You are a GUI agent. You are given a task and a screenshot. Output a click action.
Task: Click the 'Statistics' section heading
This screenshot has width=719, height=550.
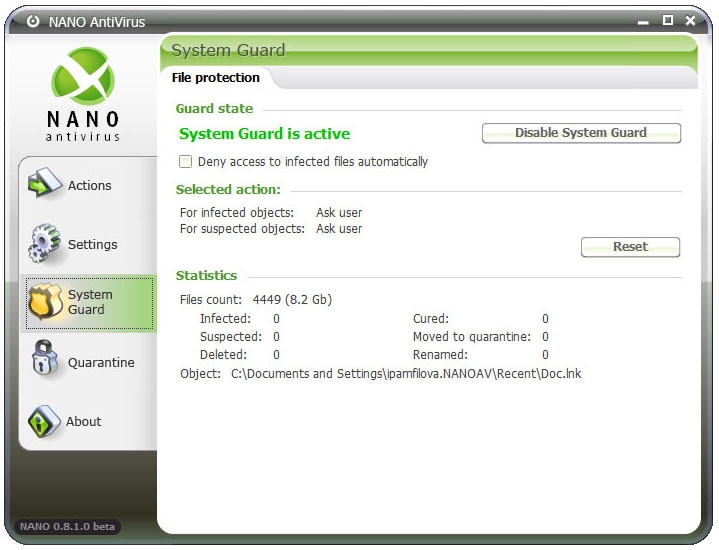coord(206,275)
